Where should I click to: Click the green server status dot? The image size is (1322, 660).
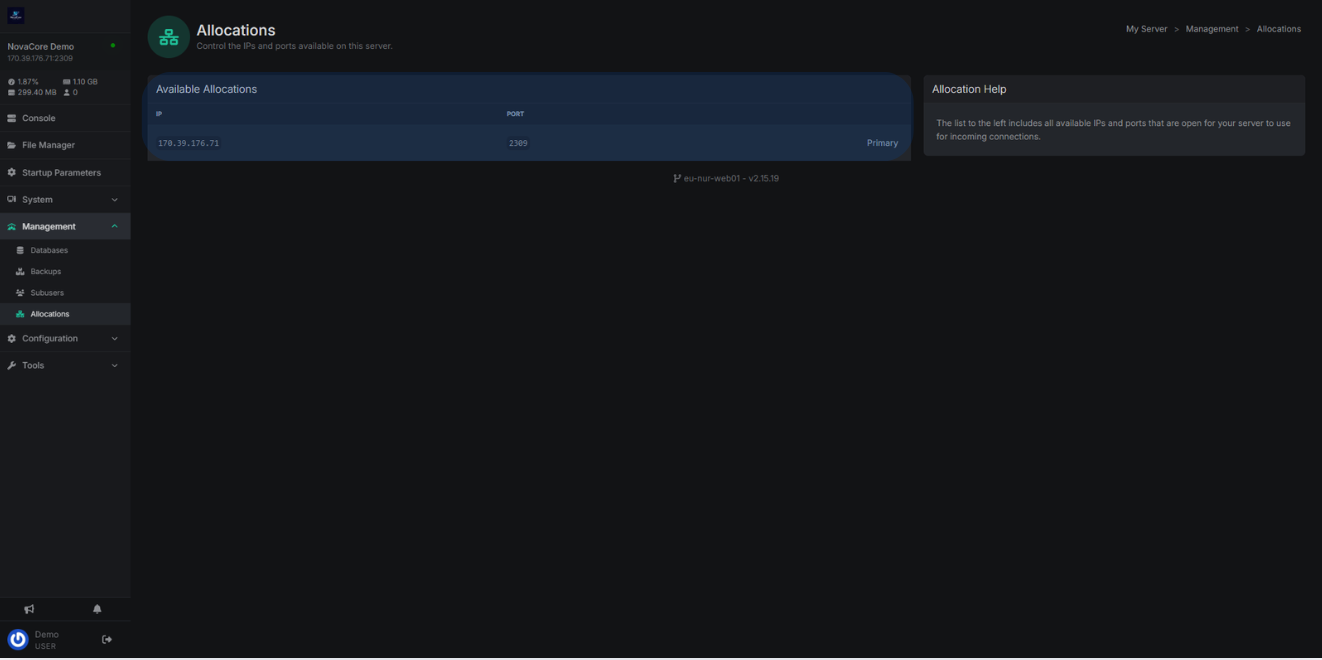(x=113, y=46)
